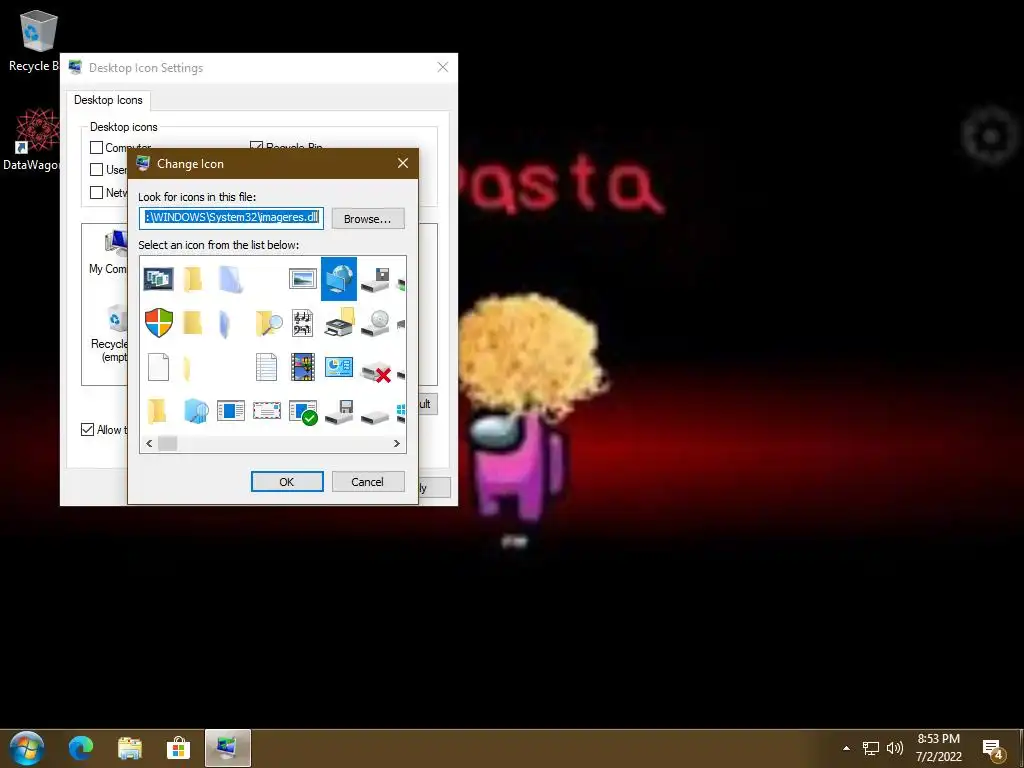Image resolution: width=1024 pixels, height=768 pixels.
Task: Choose the CD disc drive icon
Action: (376, 323)
